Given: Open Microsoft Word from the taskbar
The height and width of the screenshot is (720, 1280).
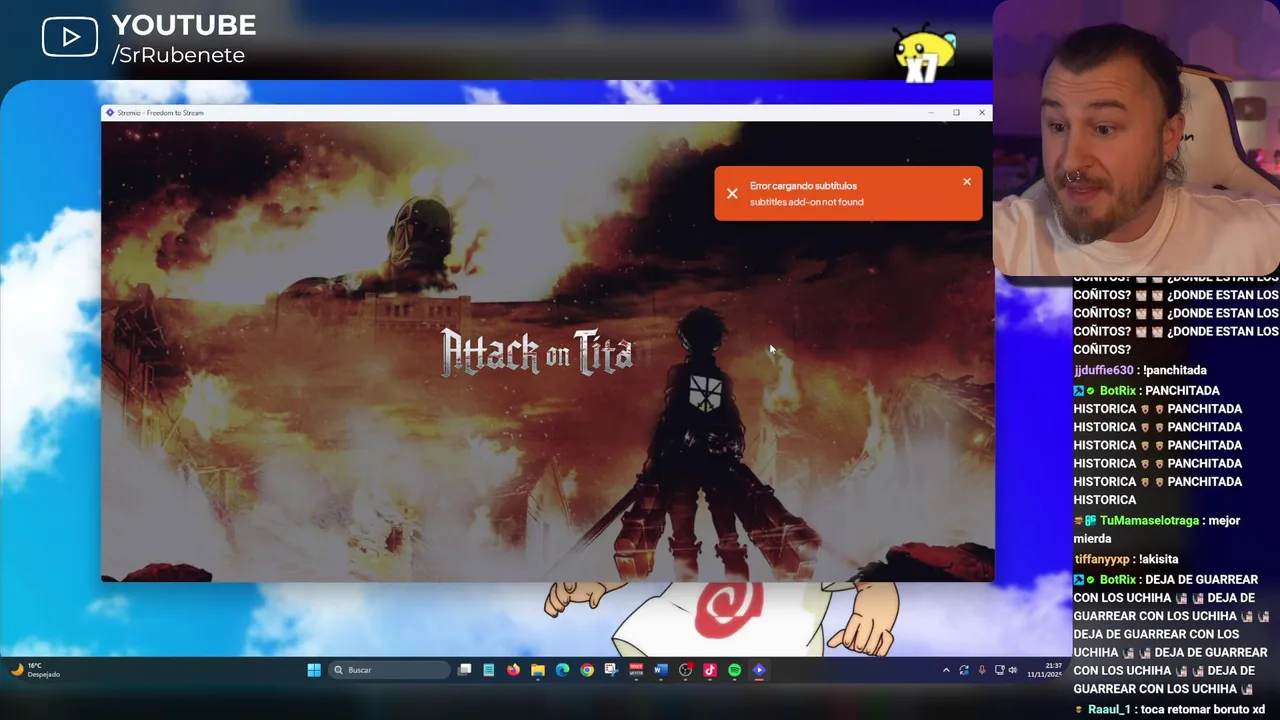Looking at the screenshot, I should 661,670.
